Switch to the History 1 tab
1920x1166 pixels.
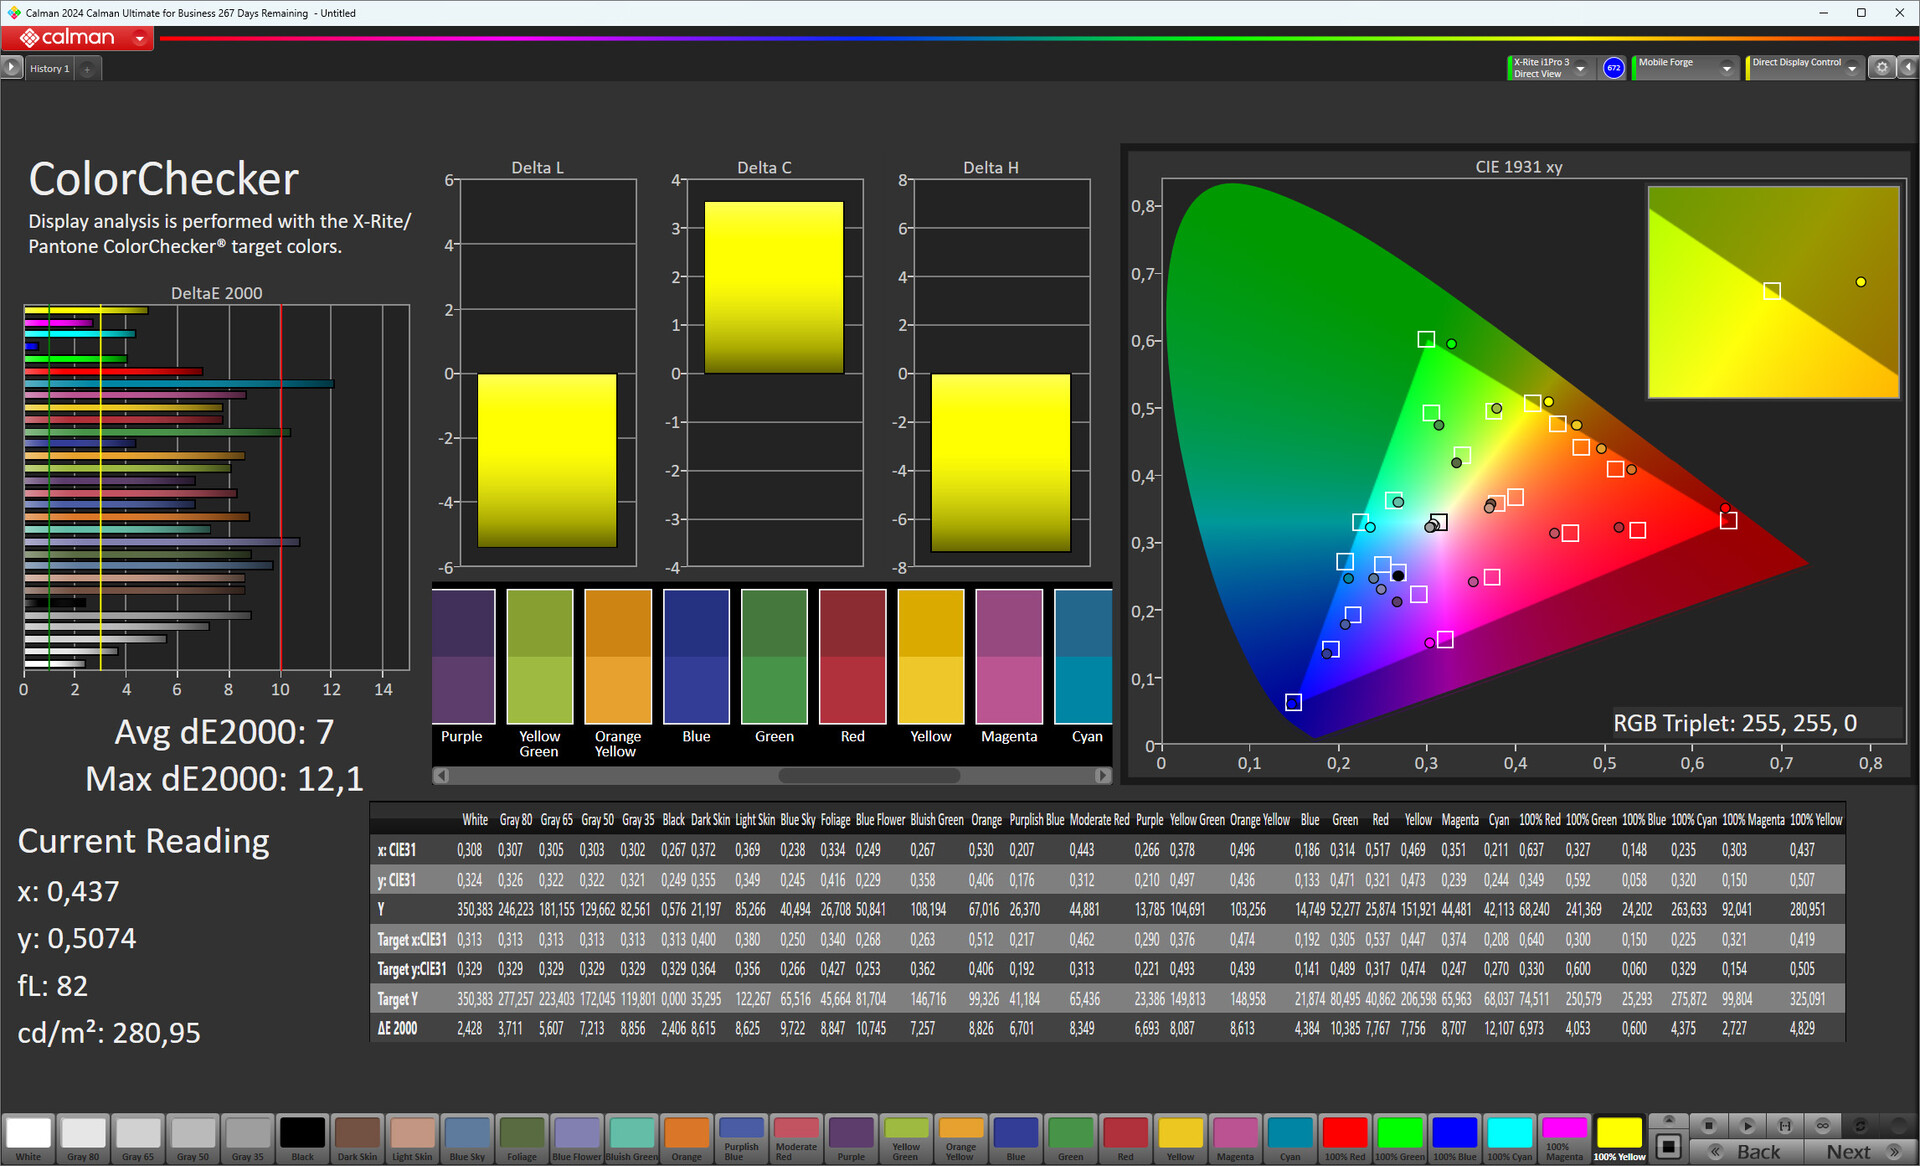49,69
